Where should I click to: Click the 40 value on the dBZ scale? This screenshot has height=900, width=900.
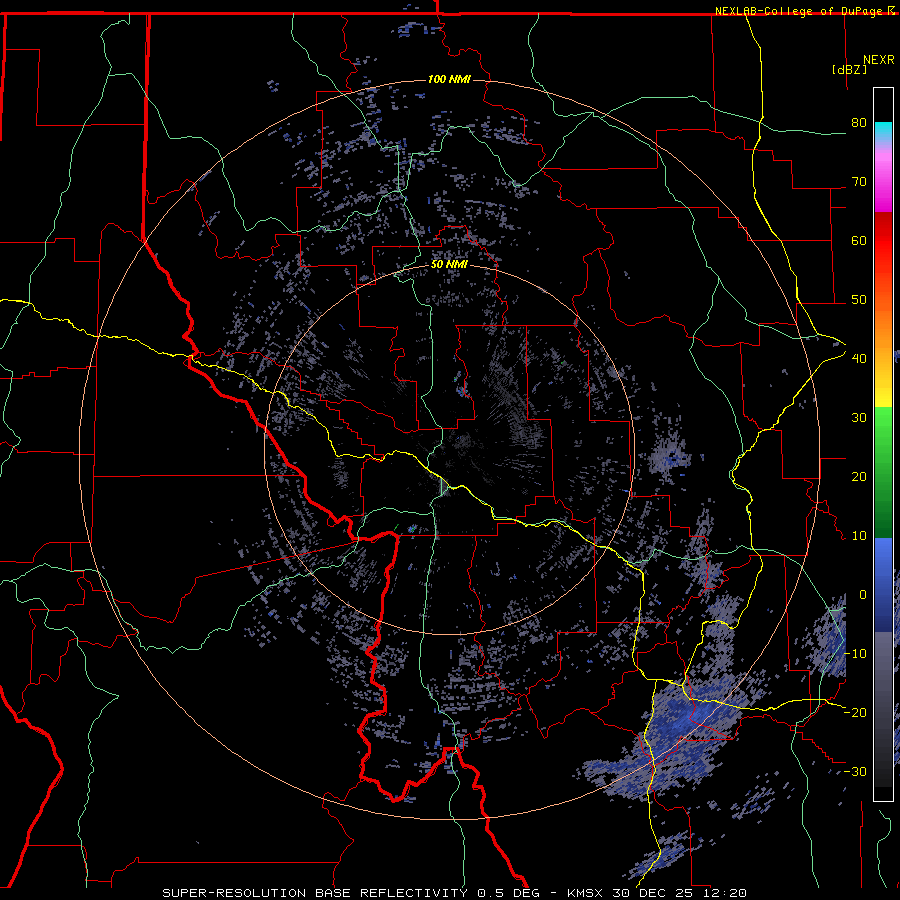click(x=859, y=359)
